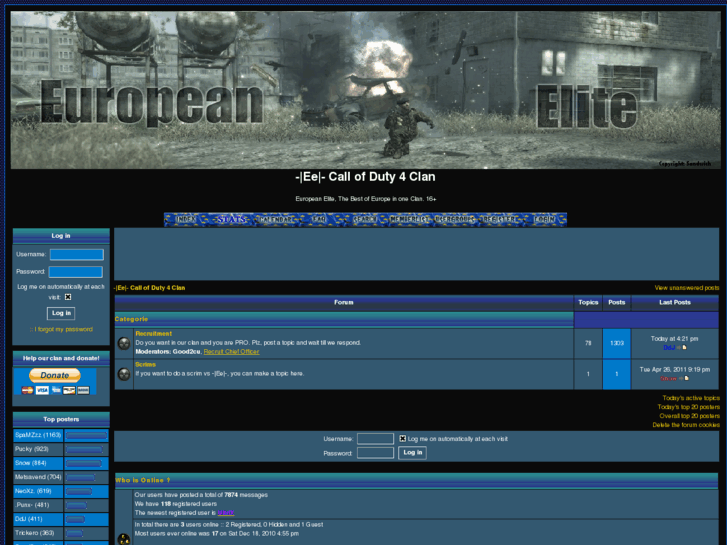Open Overall top 20 posters

(x=689, y=416)
